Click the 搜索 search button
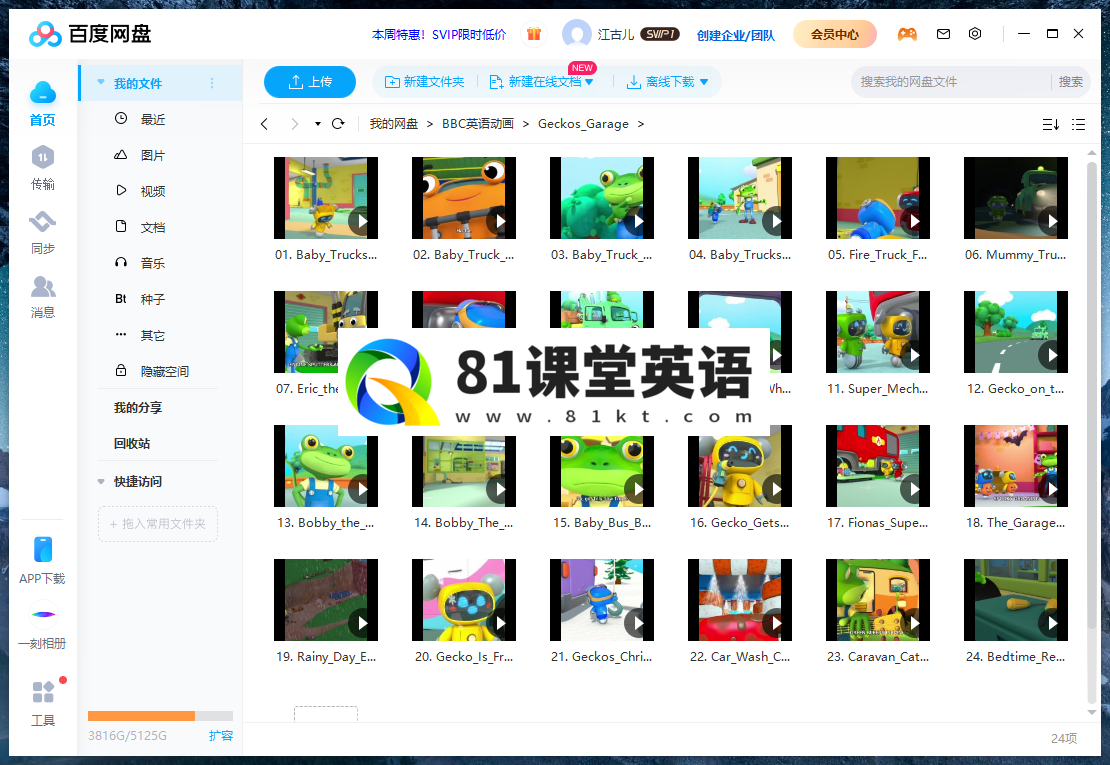The width and height of the screenshot is (1110, 765). click(1070, 82)
